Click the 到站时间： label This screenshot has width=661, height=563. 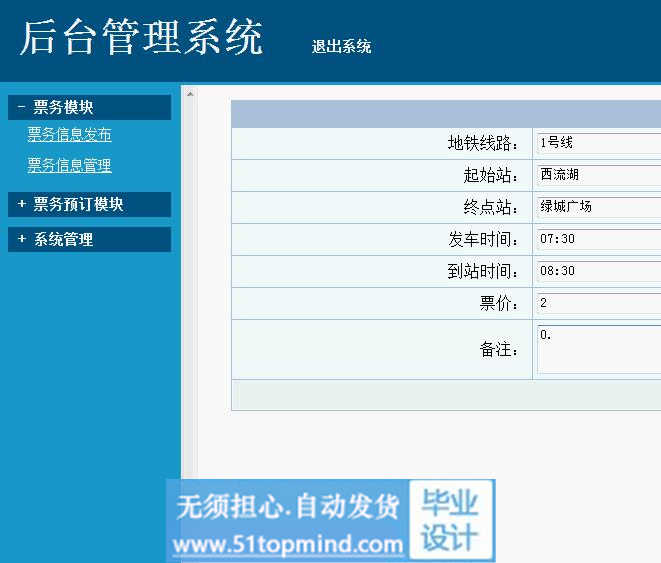(483, 271)
